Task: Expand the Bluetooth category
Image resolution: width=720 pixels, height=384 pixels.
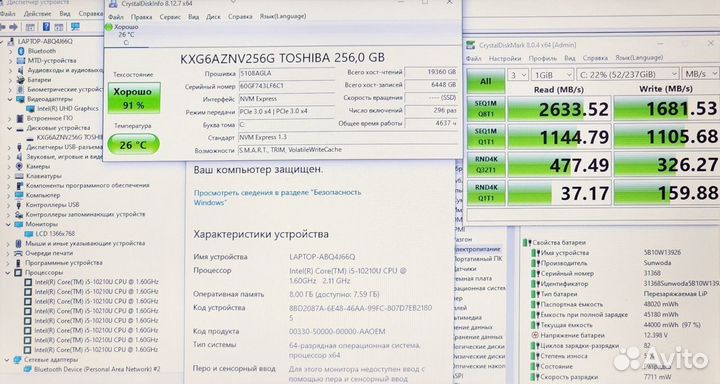Action: (11, 51)
